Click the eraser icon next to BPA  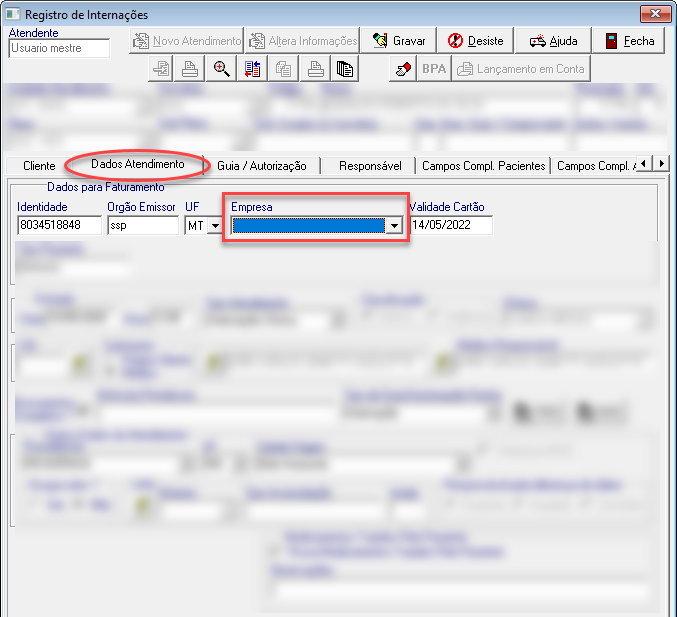pyautogui.click(x=403, y=69)
